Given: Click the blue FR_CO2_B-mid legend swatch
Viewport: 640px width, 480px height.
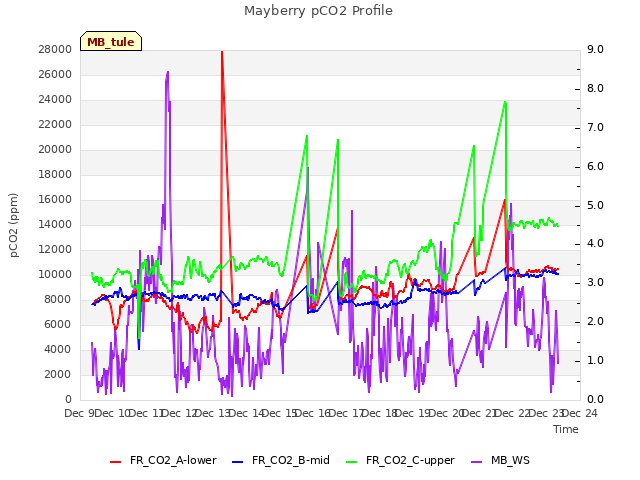Looking at the screenshot, I should click(x=237, y=462).
